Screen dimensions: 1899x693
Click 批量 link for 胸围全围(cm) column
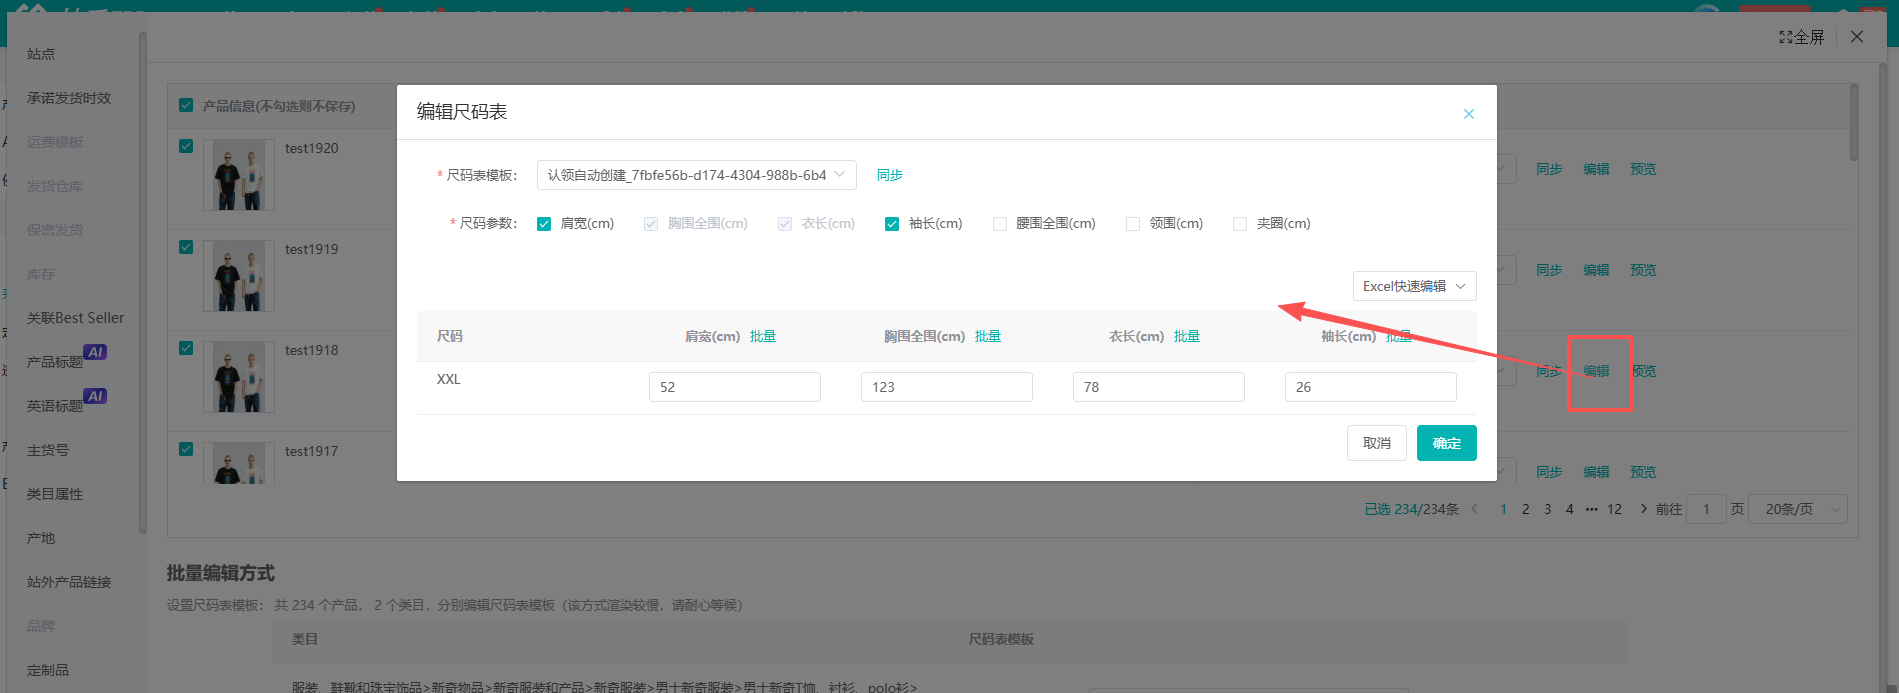[988, 336]
